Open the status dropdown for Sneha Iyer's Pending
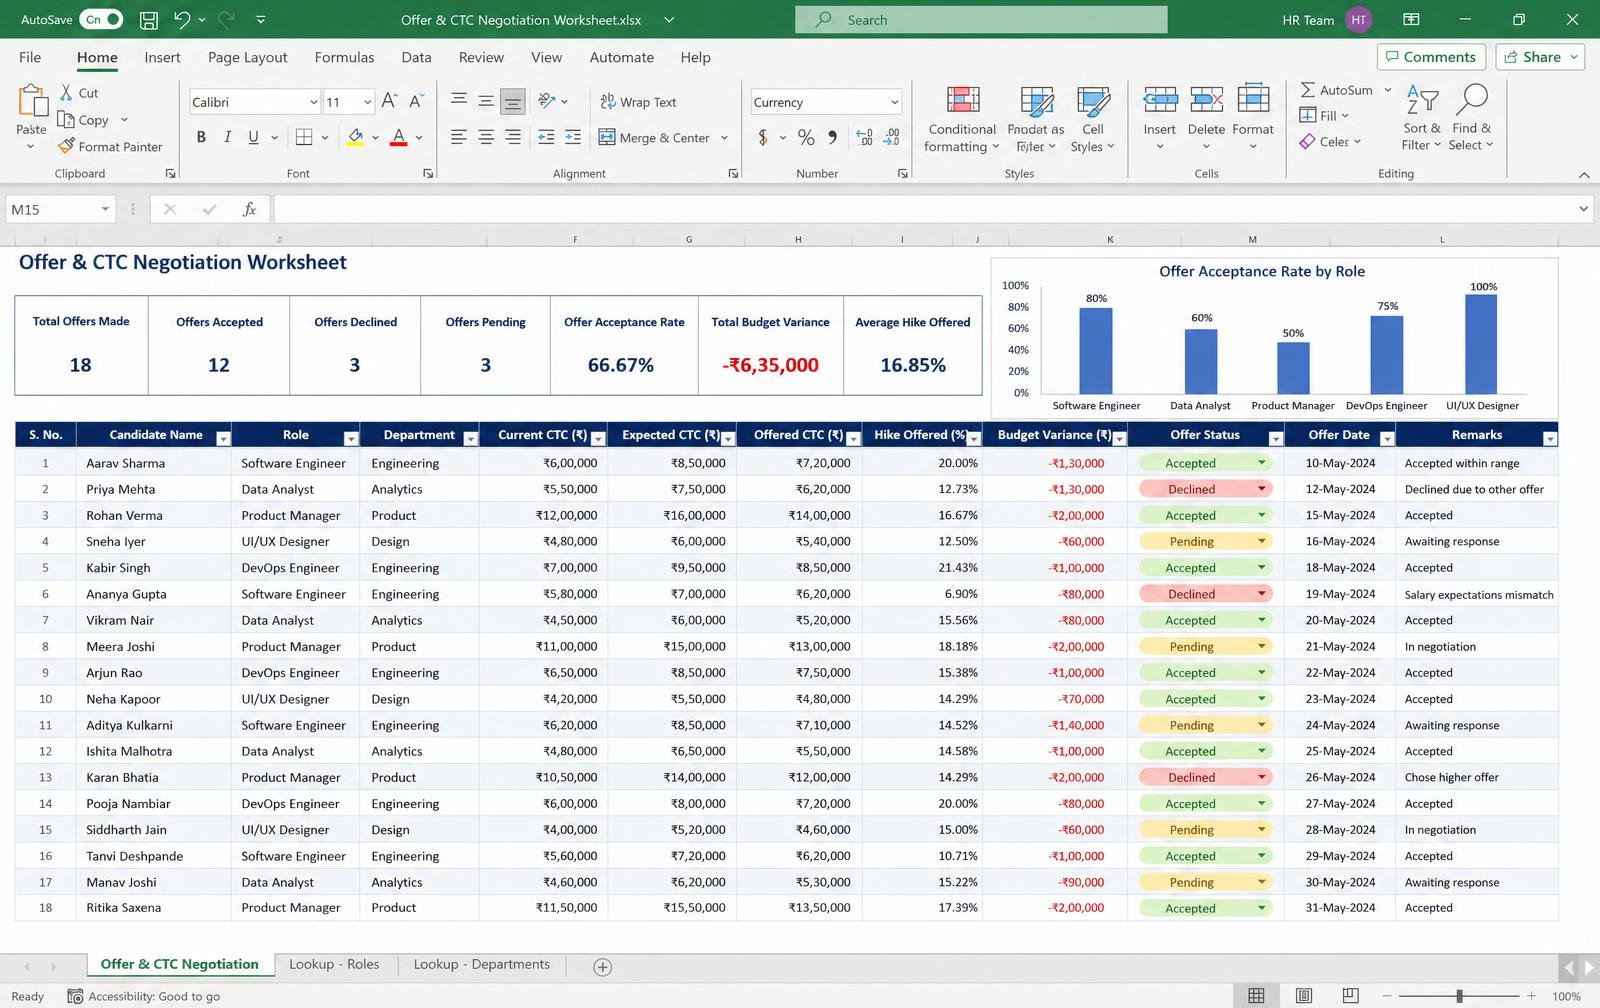This screenshot has width=1600, height=1008. click(1262, 540)
